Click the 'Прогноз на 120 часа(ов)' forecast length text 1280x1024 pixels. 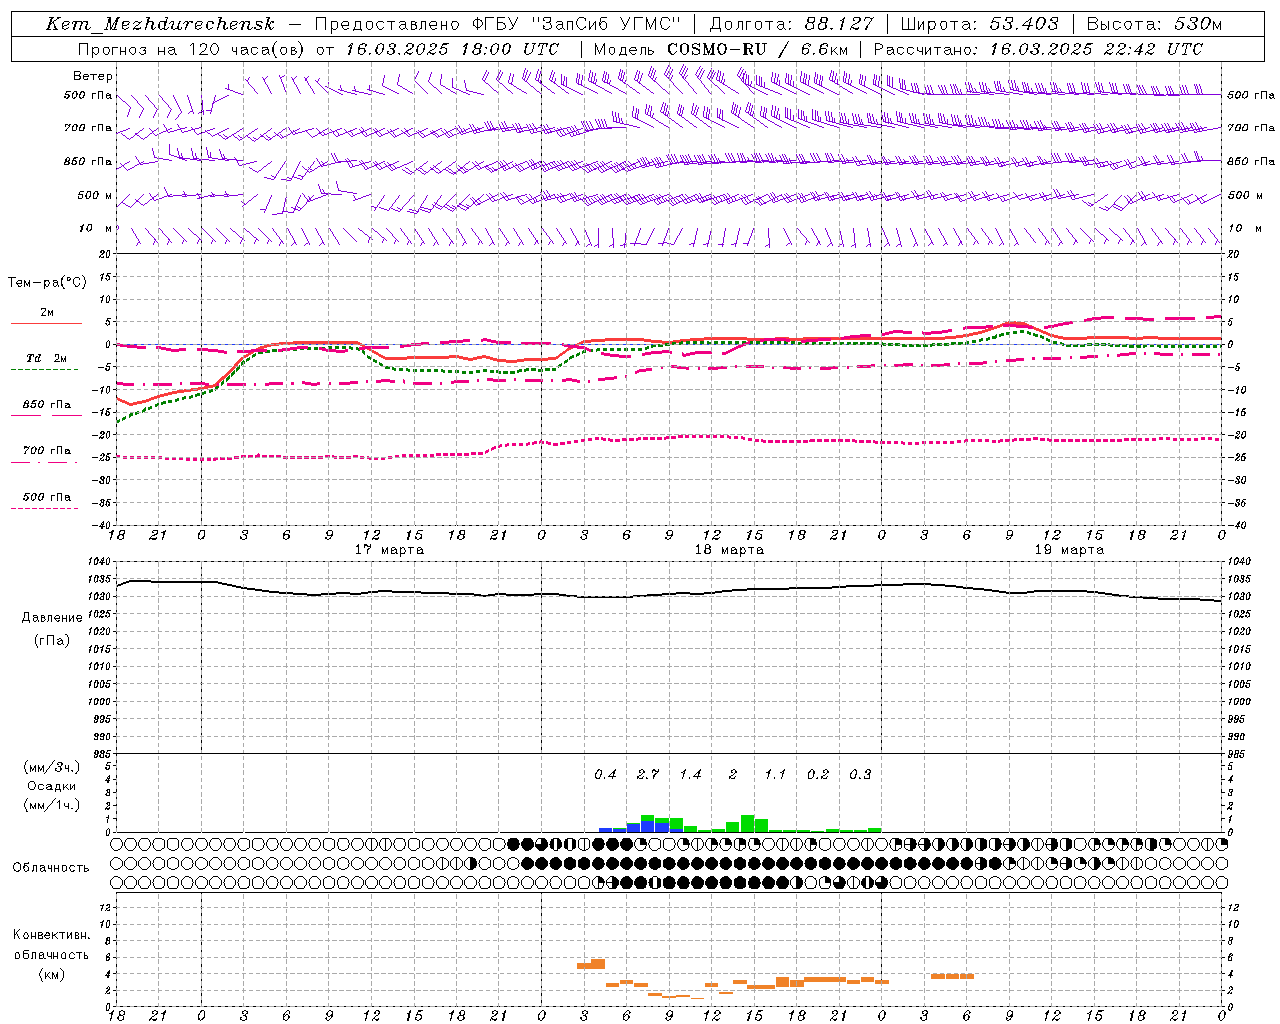click(192, 48)
